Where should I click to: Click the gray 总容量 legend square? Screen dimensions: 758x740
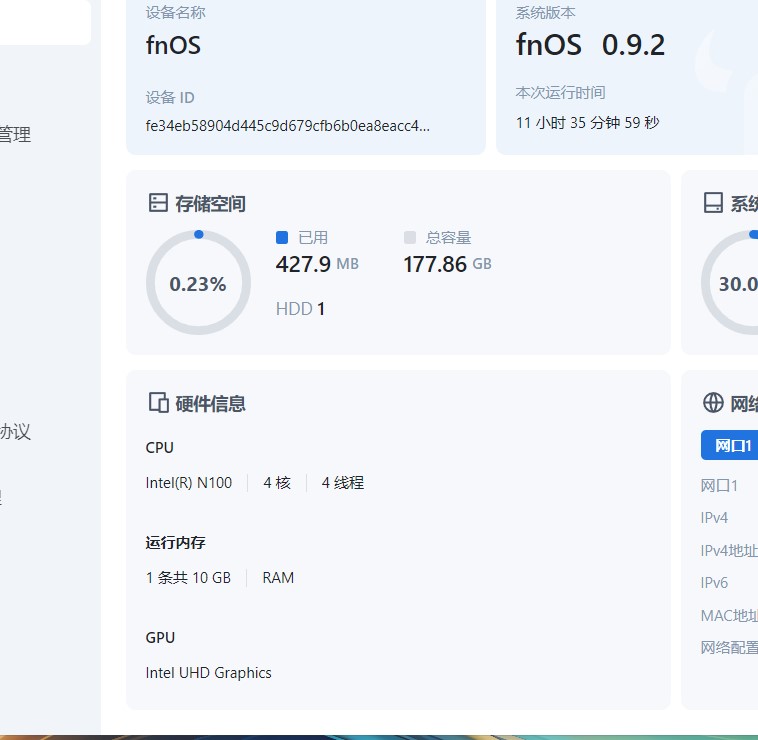[x=409, y=237]
